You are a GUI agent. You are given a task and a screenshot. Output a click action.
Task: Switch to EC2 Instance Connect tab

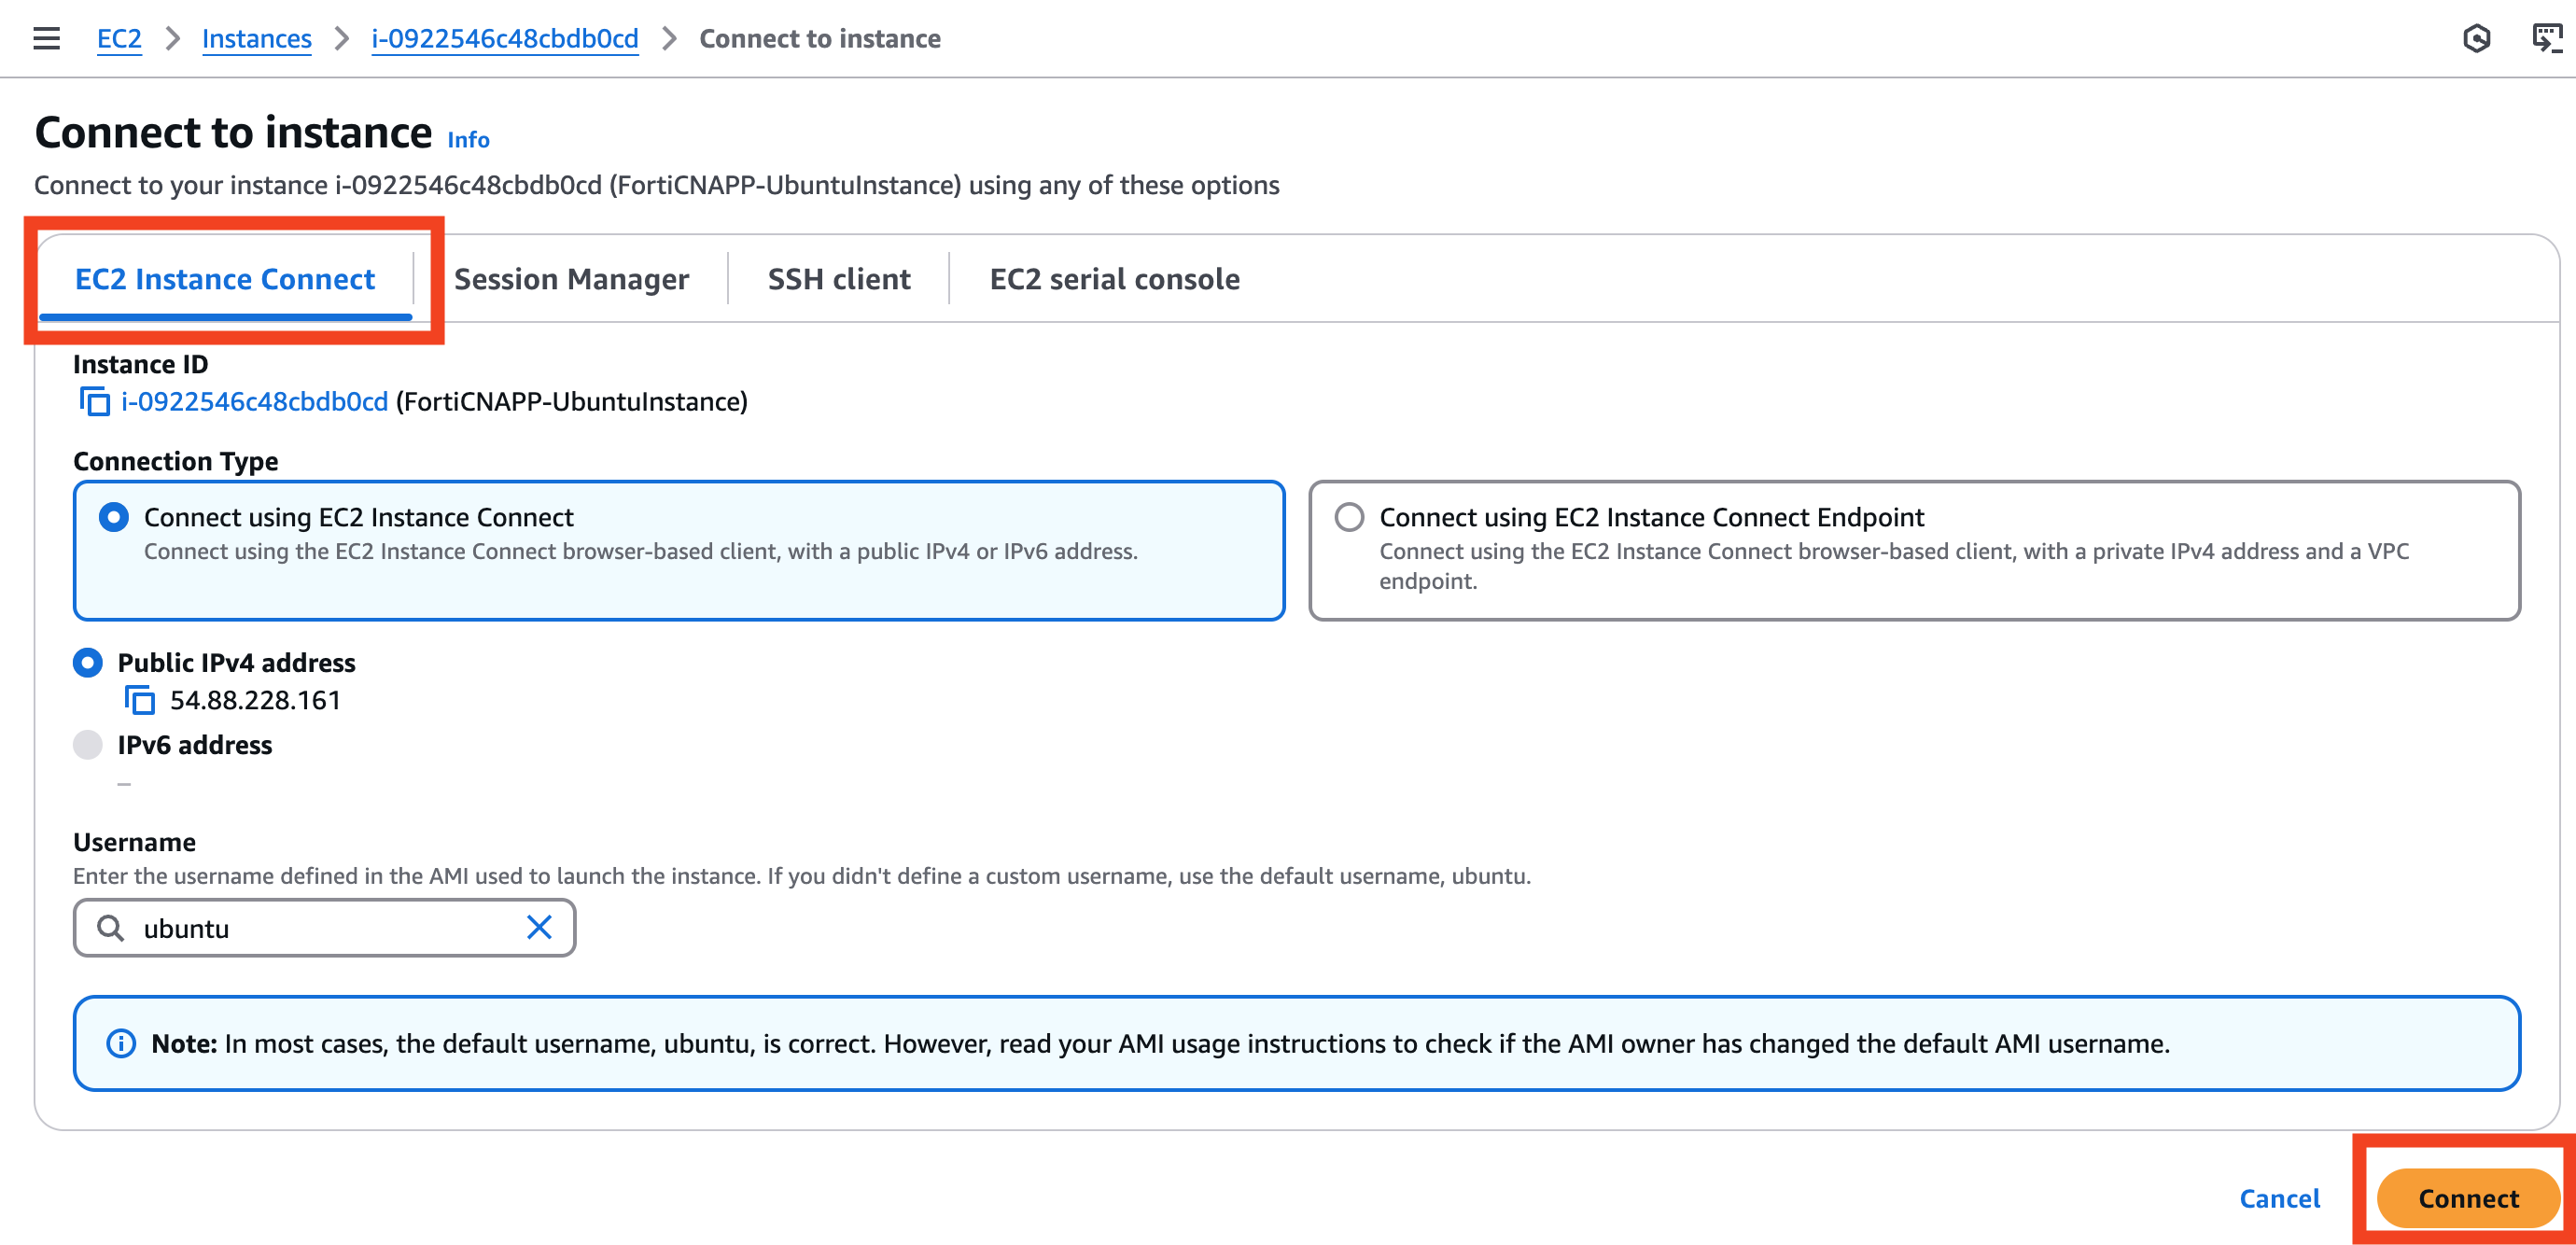click(225, 279)
